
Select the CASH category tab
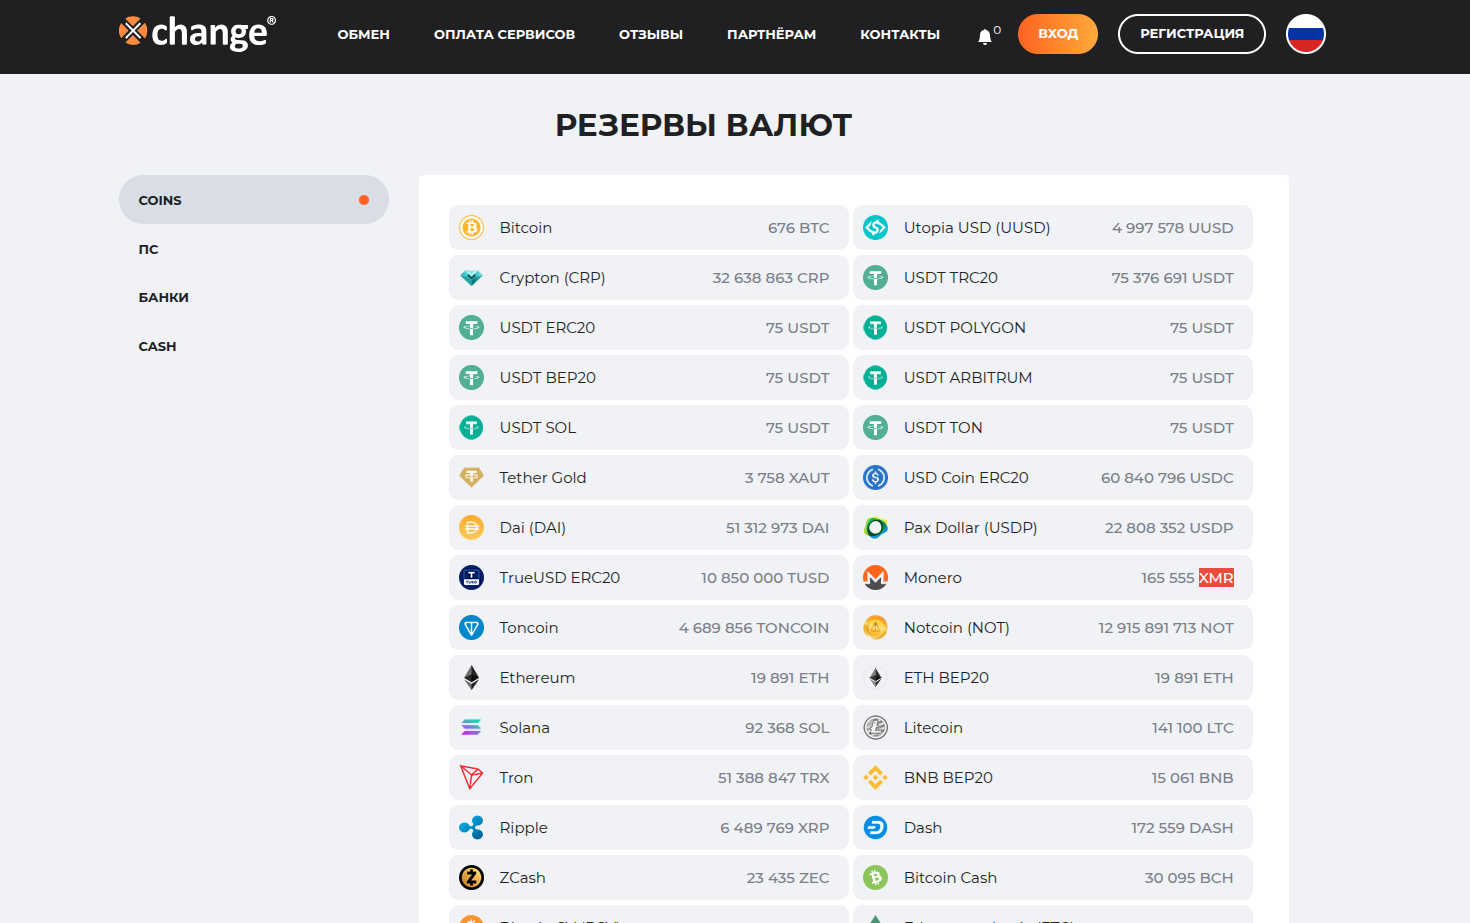tap(157, 346)
